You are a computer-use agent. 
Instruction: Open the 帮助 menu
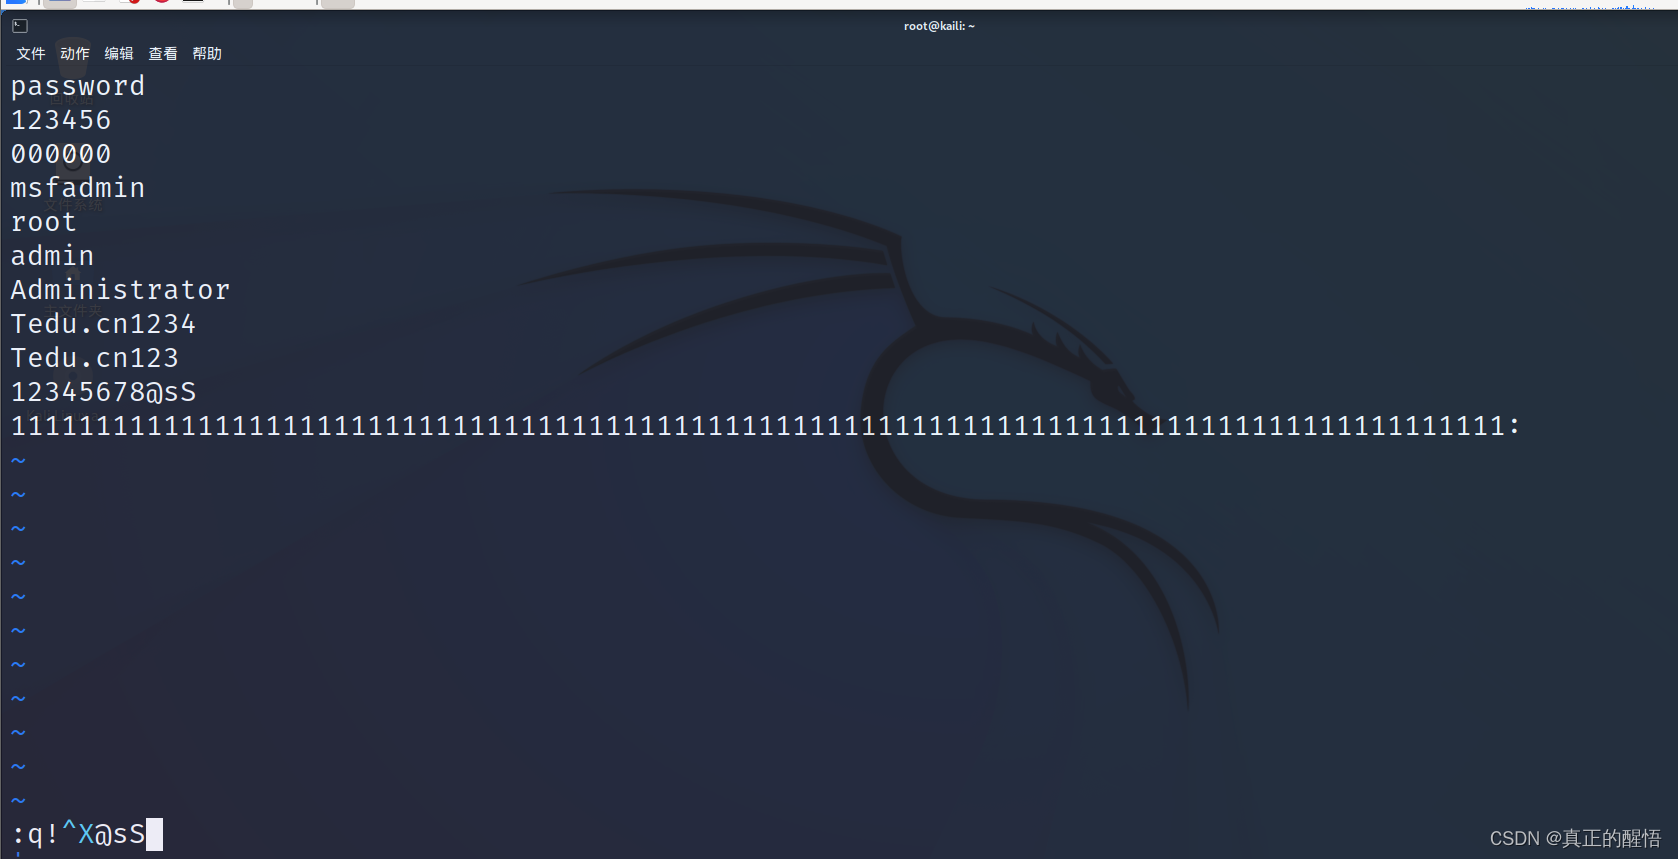click(x=207, y=54)
